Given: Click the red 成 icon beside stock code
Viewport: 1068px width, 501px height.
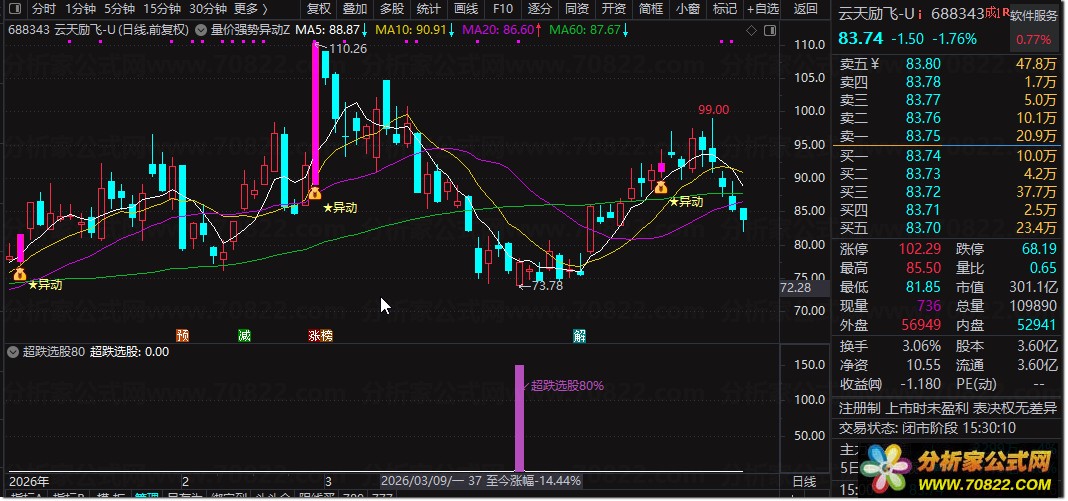Looking at the screenshot, I should point(990,12).
